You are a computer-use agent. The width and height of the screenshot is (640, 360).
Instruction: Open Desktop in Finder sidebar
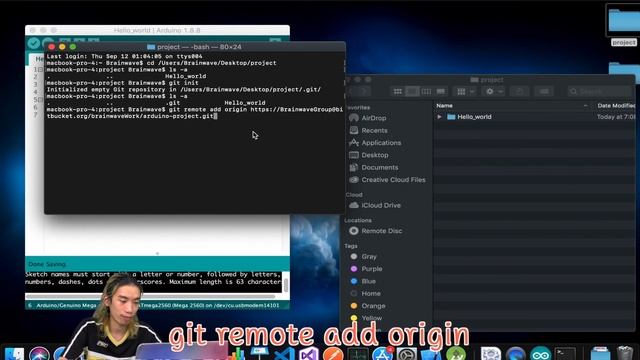(369, 155)
